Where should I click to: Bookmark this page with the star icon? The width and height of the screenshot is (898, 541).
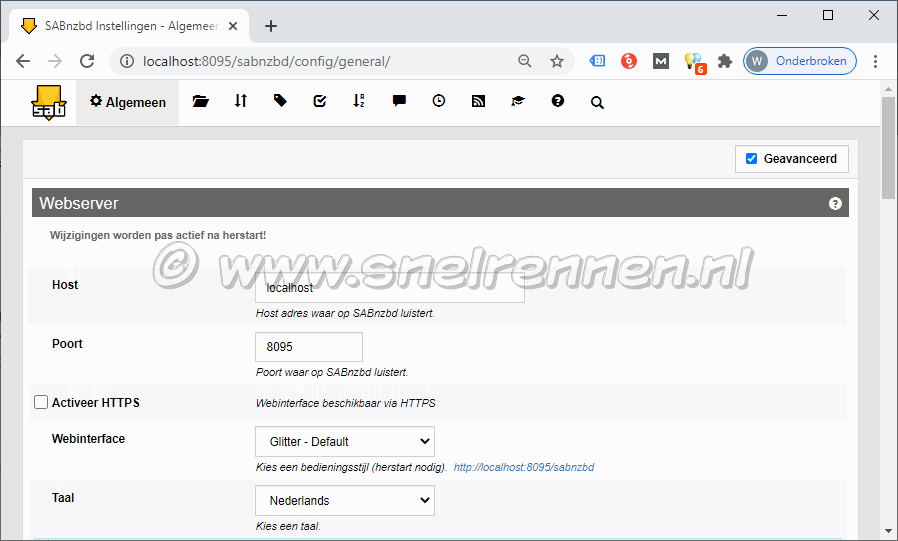click(557, 61)
